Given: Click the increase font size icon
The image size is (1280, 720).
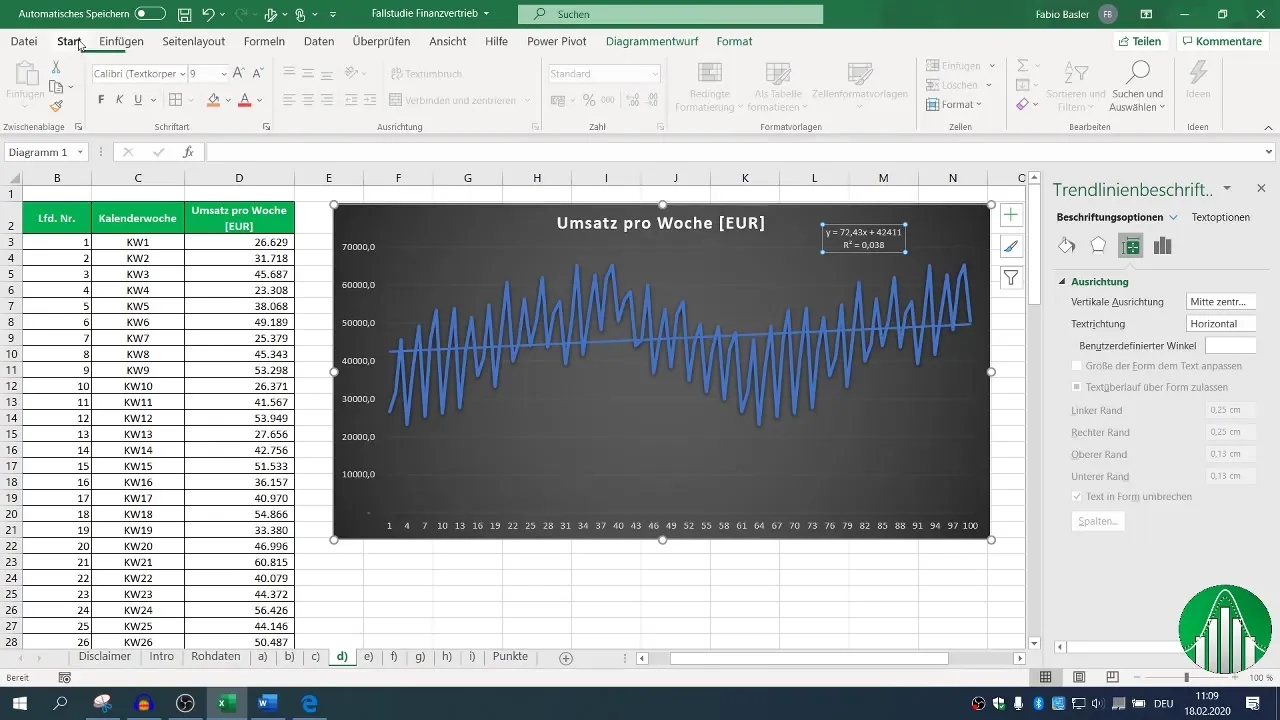Looking at the screenshot, I should click(238, 73).
